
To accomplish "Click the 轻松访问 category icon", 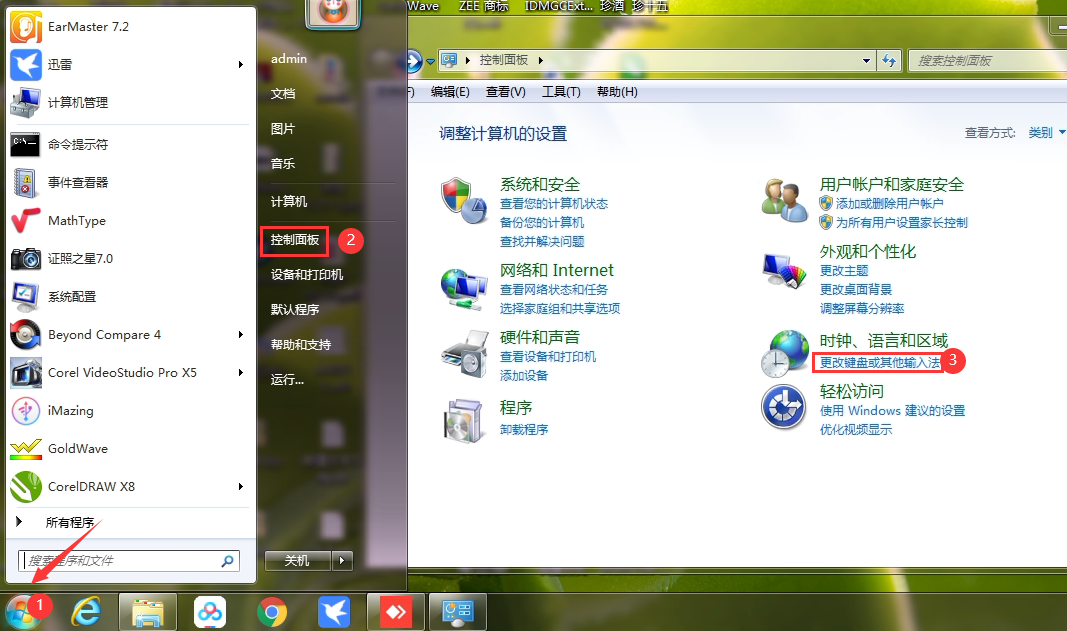I will 784,407.
